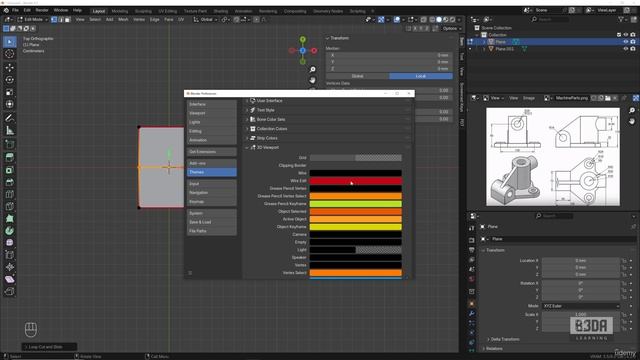640x360 pixels.
Task: Switch to the UV Editing workspace tab
Action: tap(167, 11)
